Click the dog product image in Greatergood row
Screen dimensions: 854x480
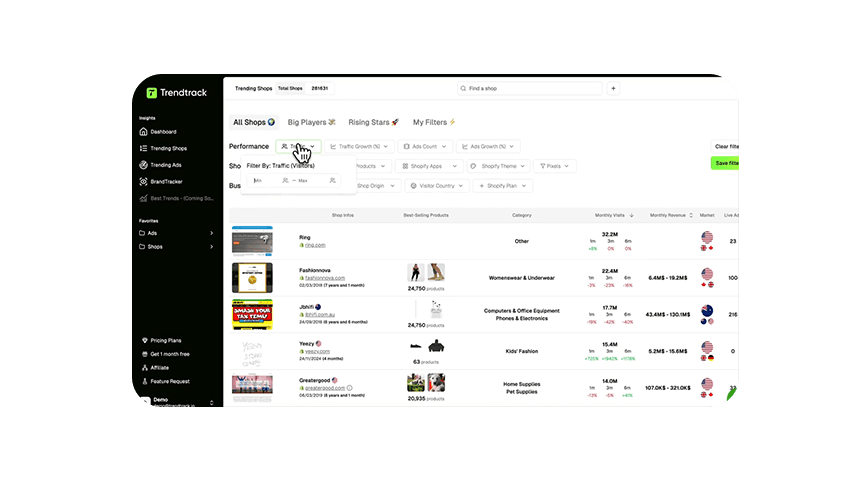click(436, 382)
